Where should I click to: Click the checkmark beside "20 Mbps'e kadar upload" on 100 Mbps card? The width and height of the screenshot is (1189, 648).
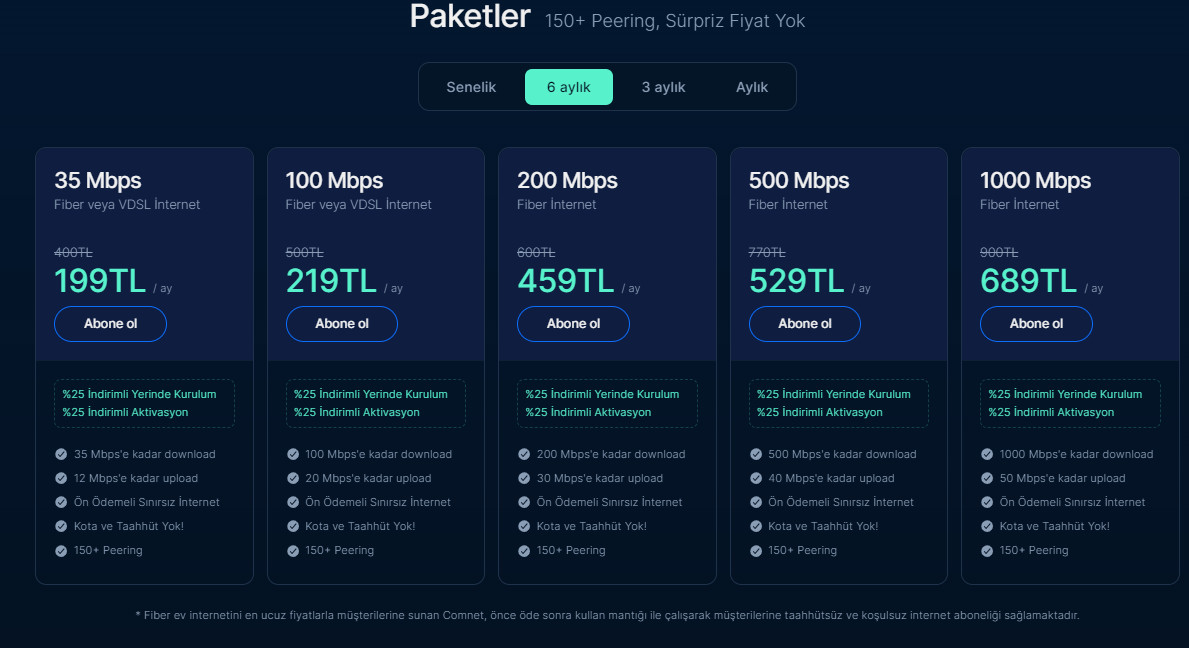click(291, 478)
